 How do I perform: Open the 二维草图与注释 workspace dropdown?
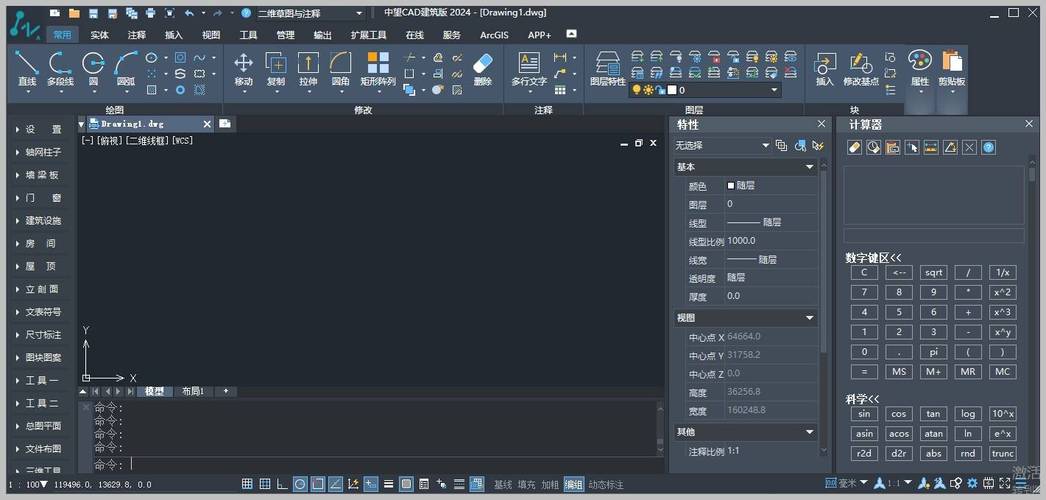(x=309, y=14)
